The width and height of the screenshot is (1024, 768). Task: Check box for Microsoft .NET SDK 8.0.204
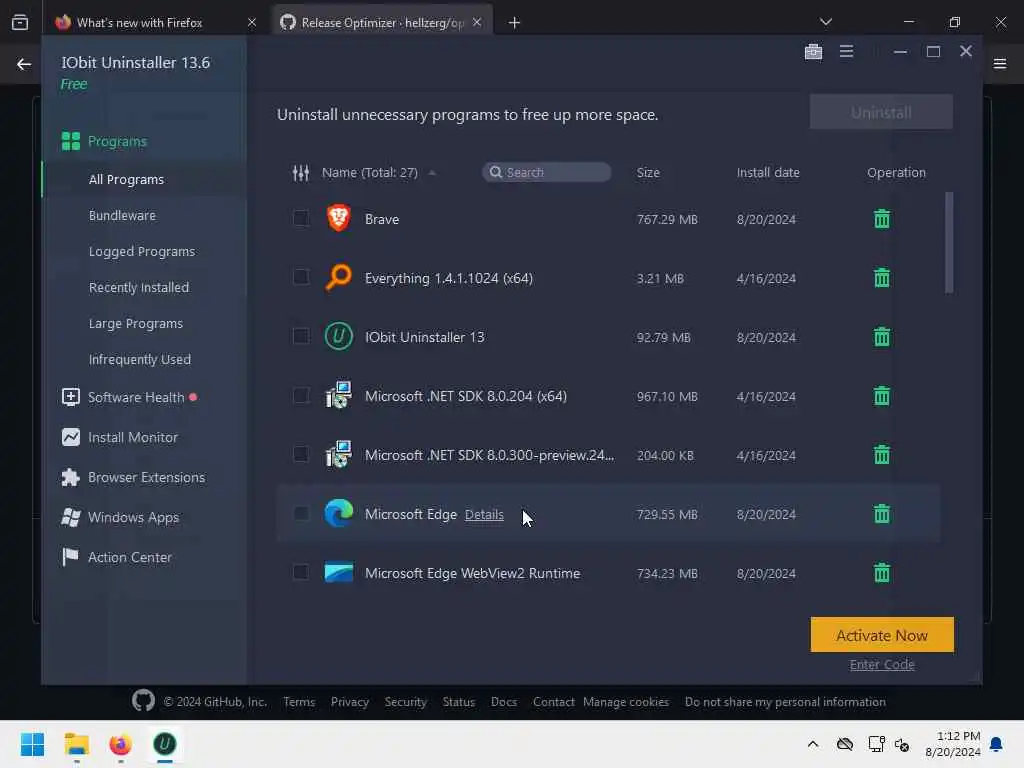click(300, 395)
